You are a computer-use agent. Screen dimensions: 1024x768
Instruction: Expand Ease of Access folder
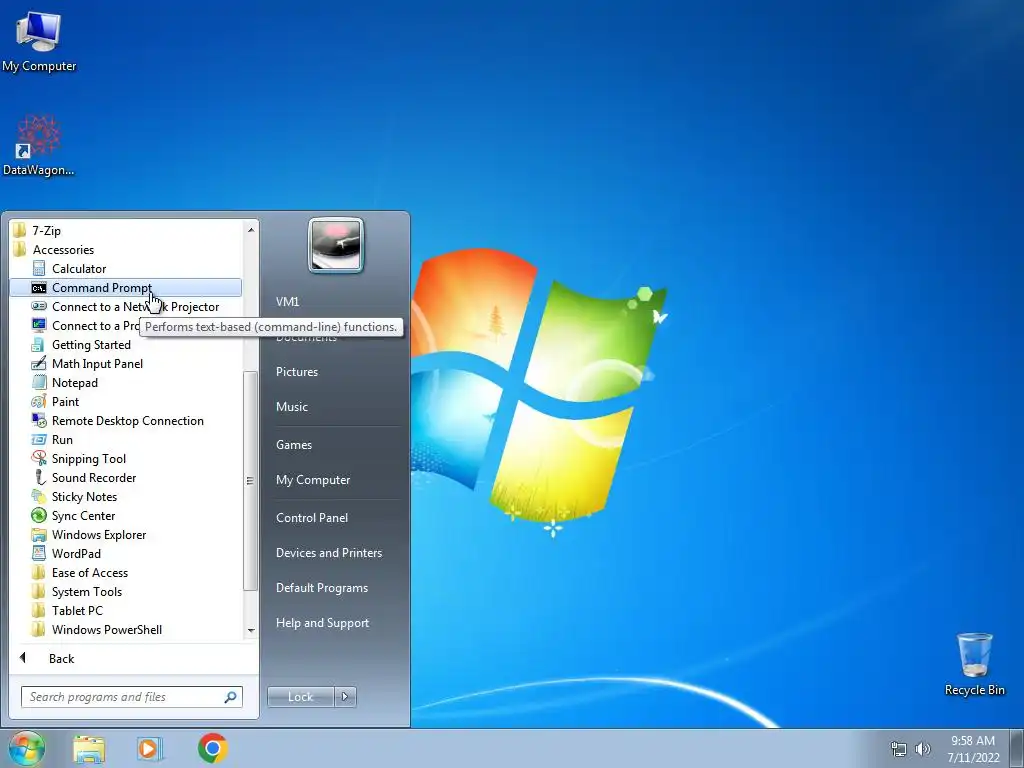click(89, 573)
